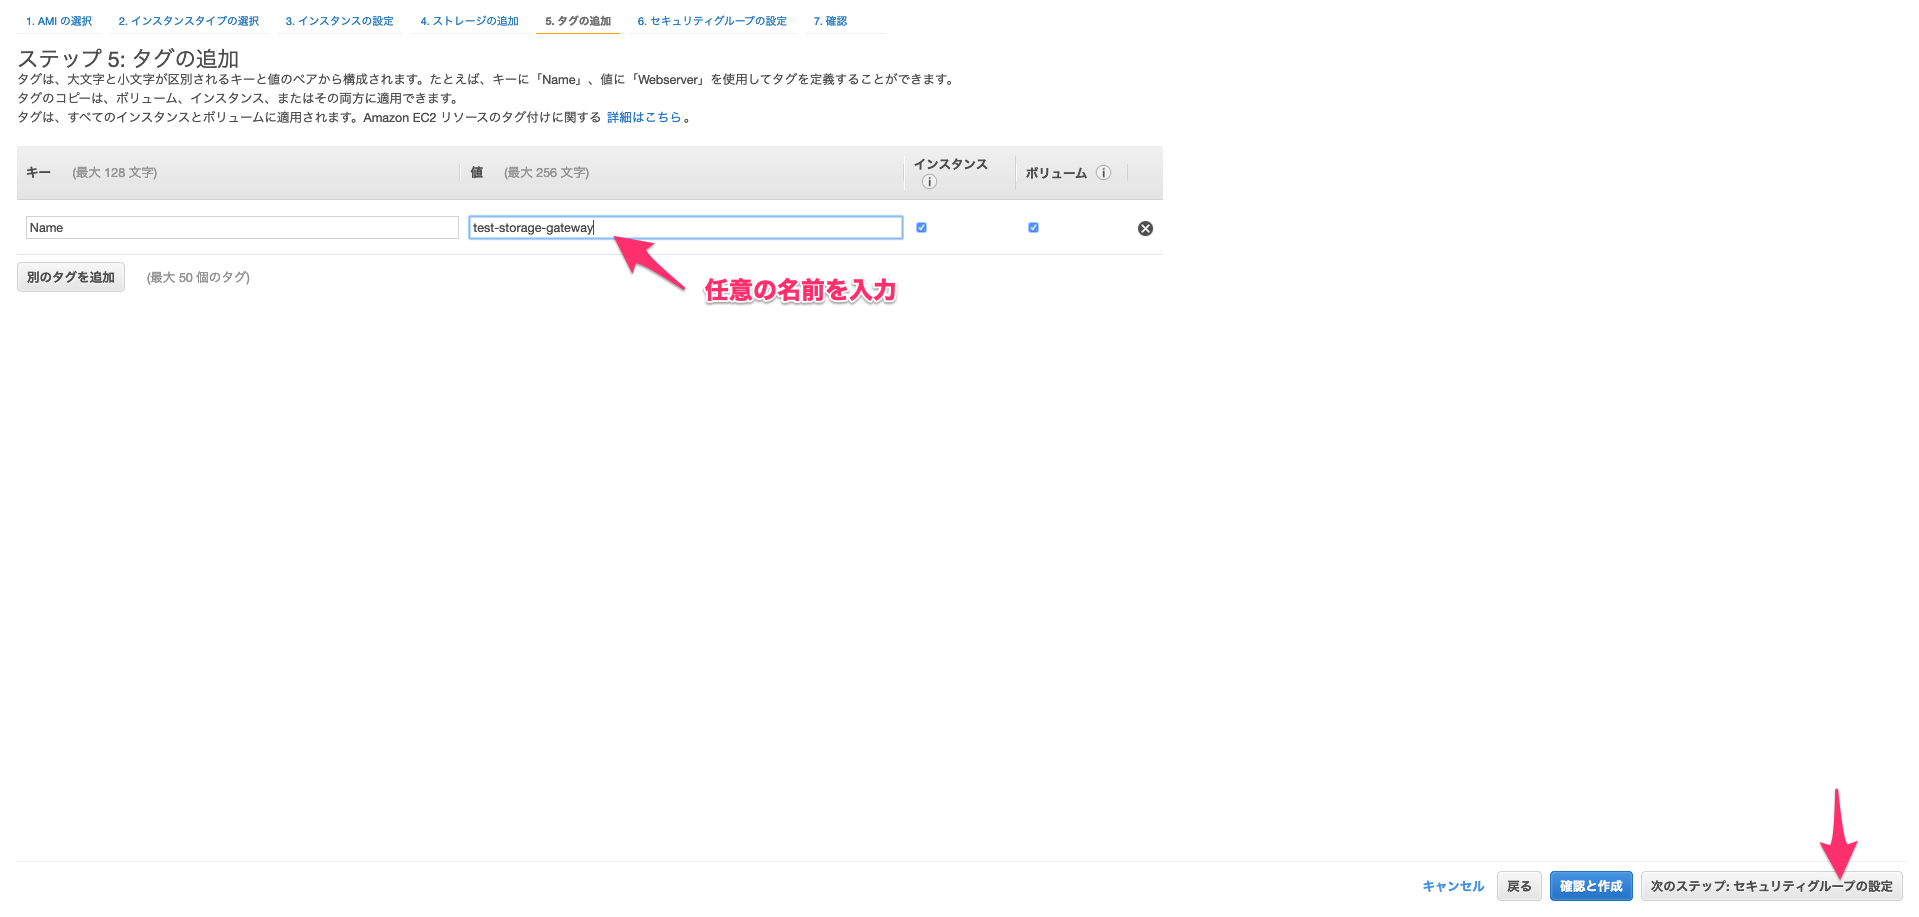Open the インスタンス column info icon

(928, 182)
